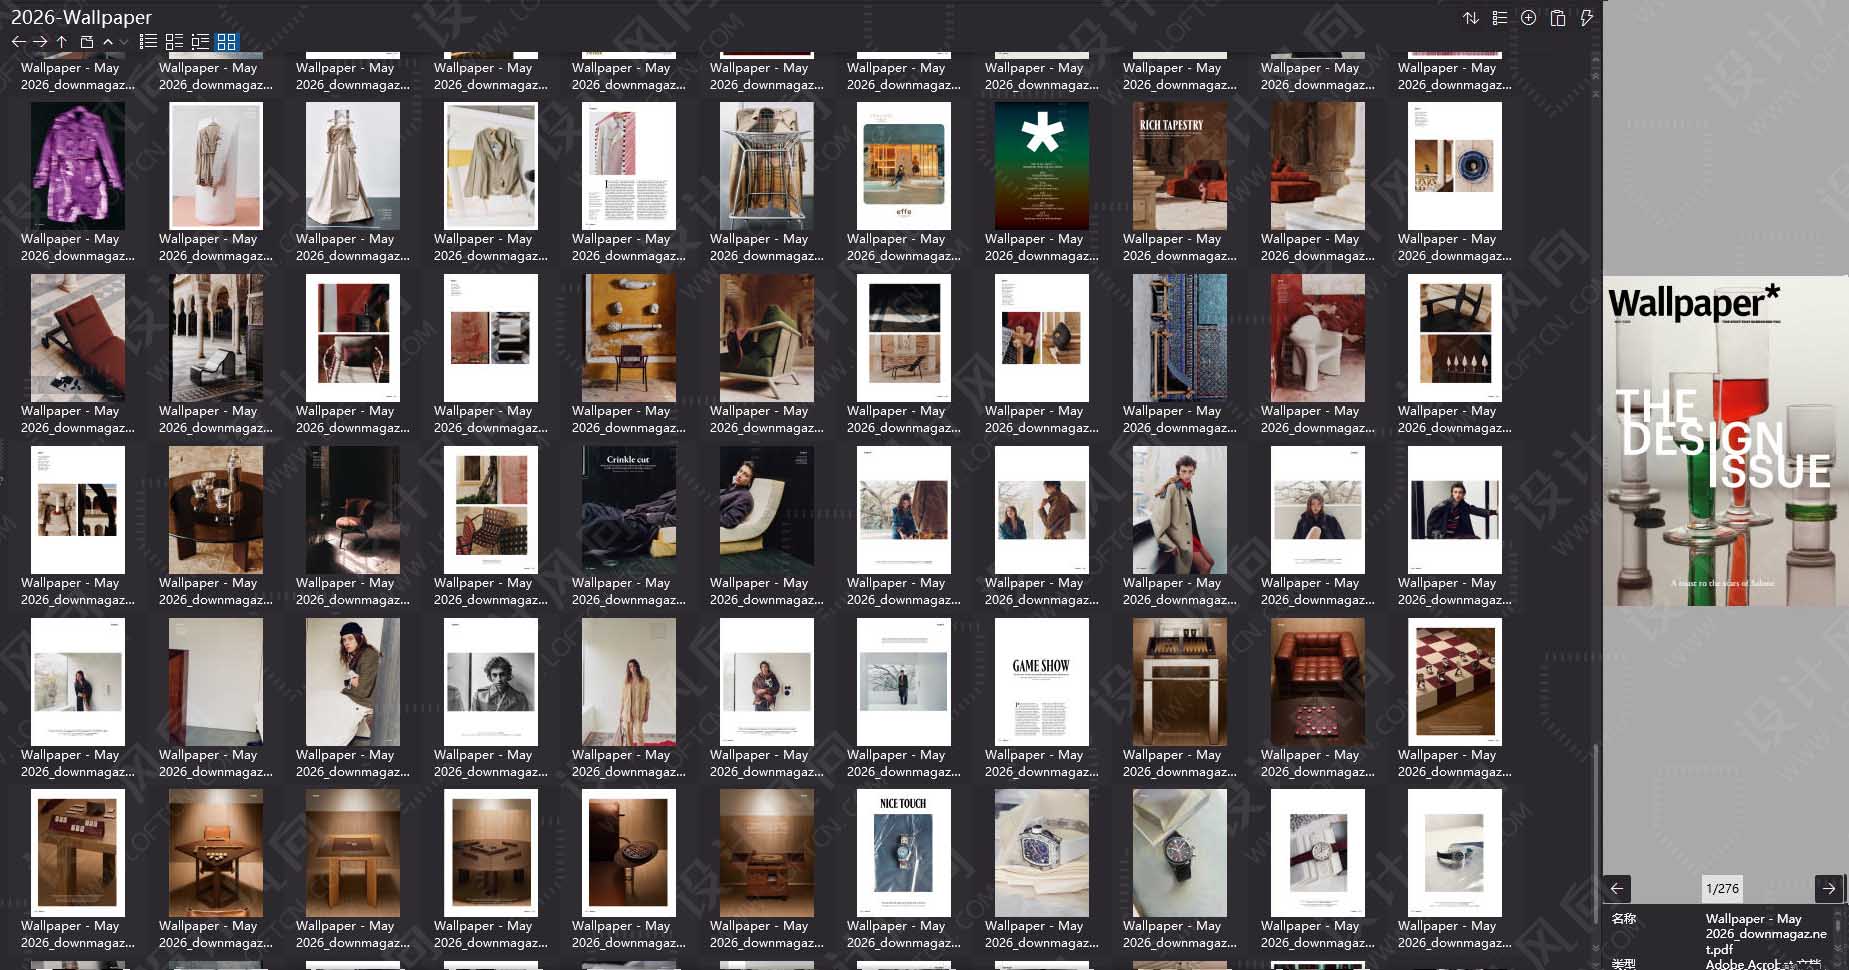
Task: Select the highlighted thumbnail grid view
Action: point(227,42)
